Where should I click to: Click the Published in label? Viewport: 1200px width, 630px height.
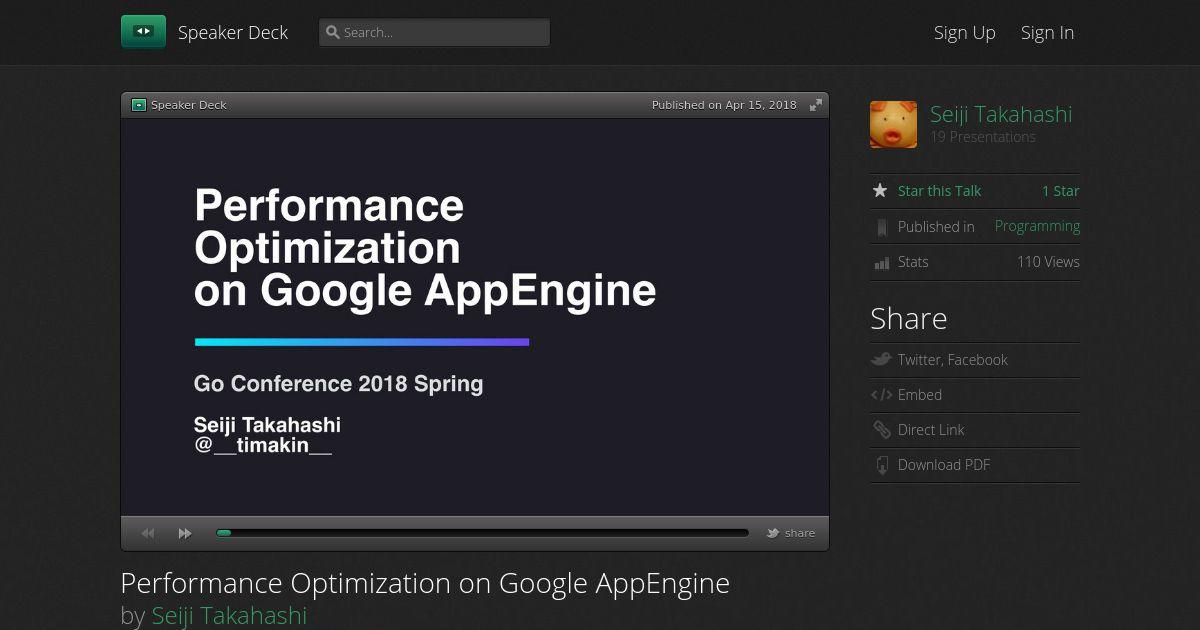point(936,227)
